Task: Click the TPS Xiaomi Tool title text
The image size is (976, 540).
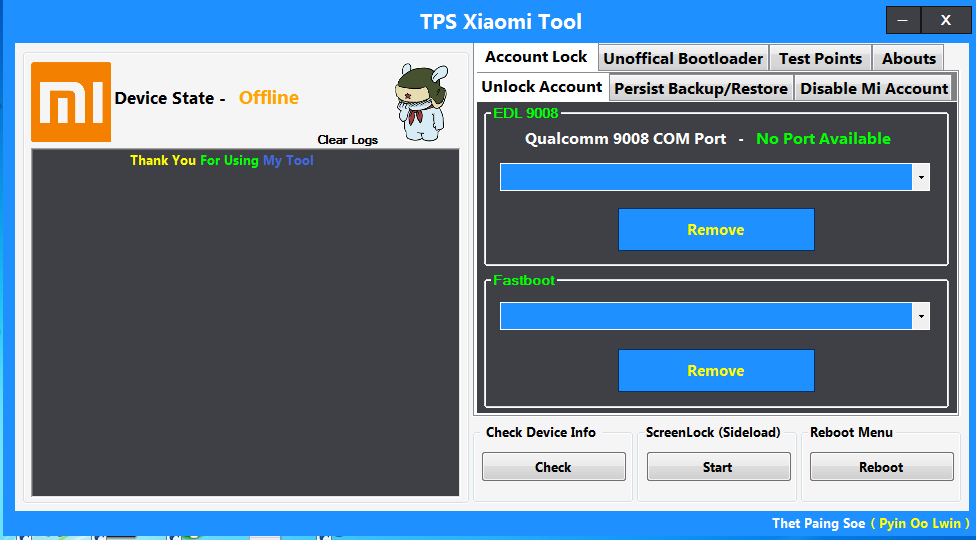Action: [500, 22]
